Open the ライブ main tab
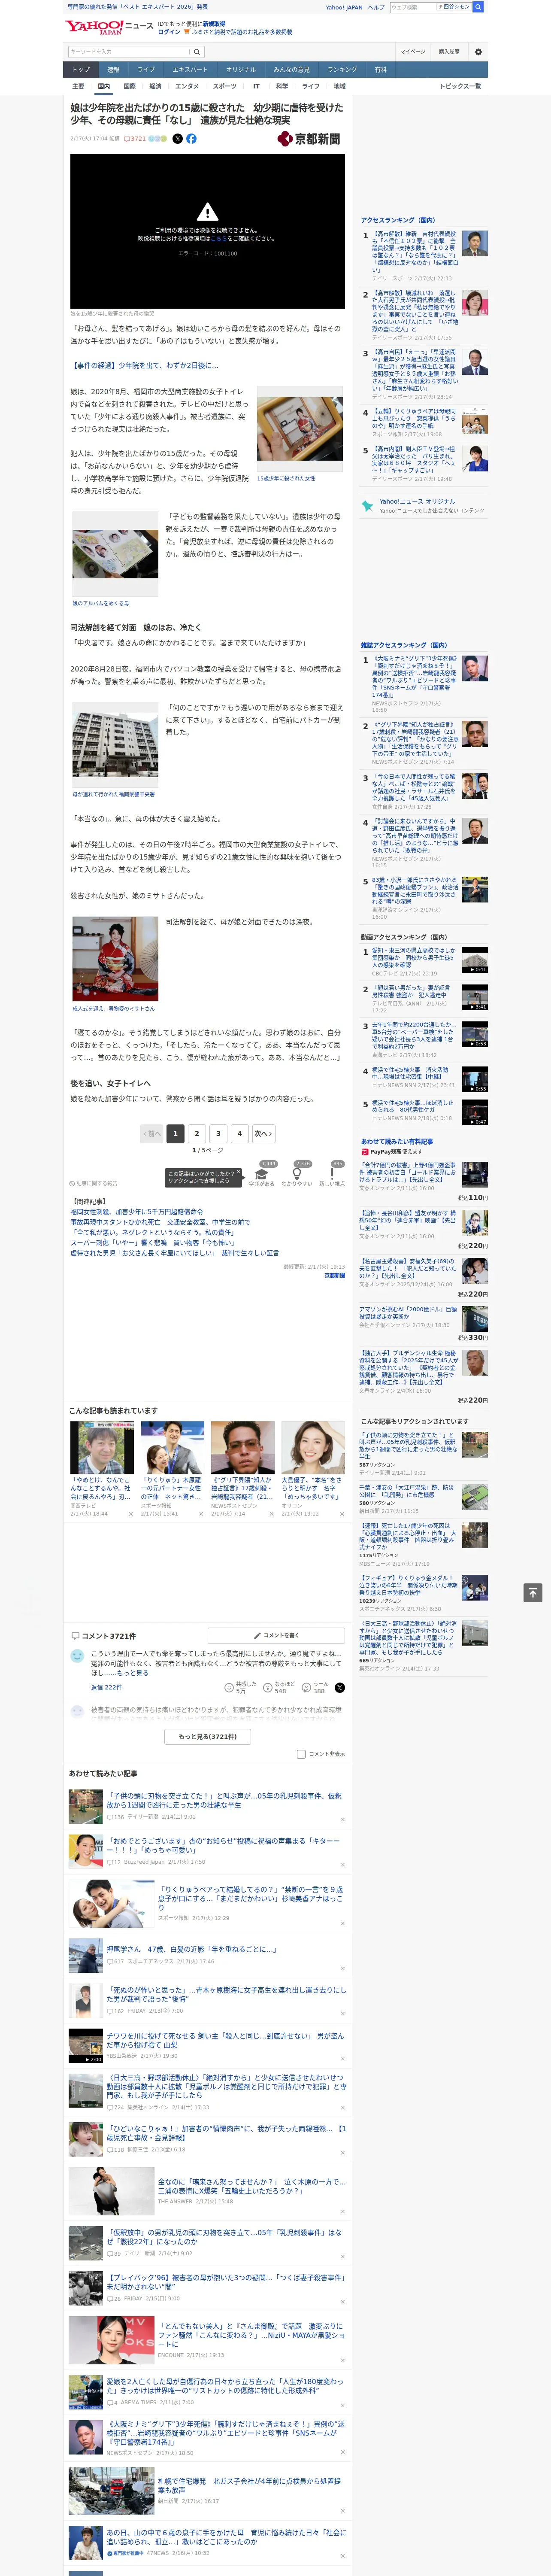The height and width of the screenshot is (2576, 551). pos(146,70)
